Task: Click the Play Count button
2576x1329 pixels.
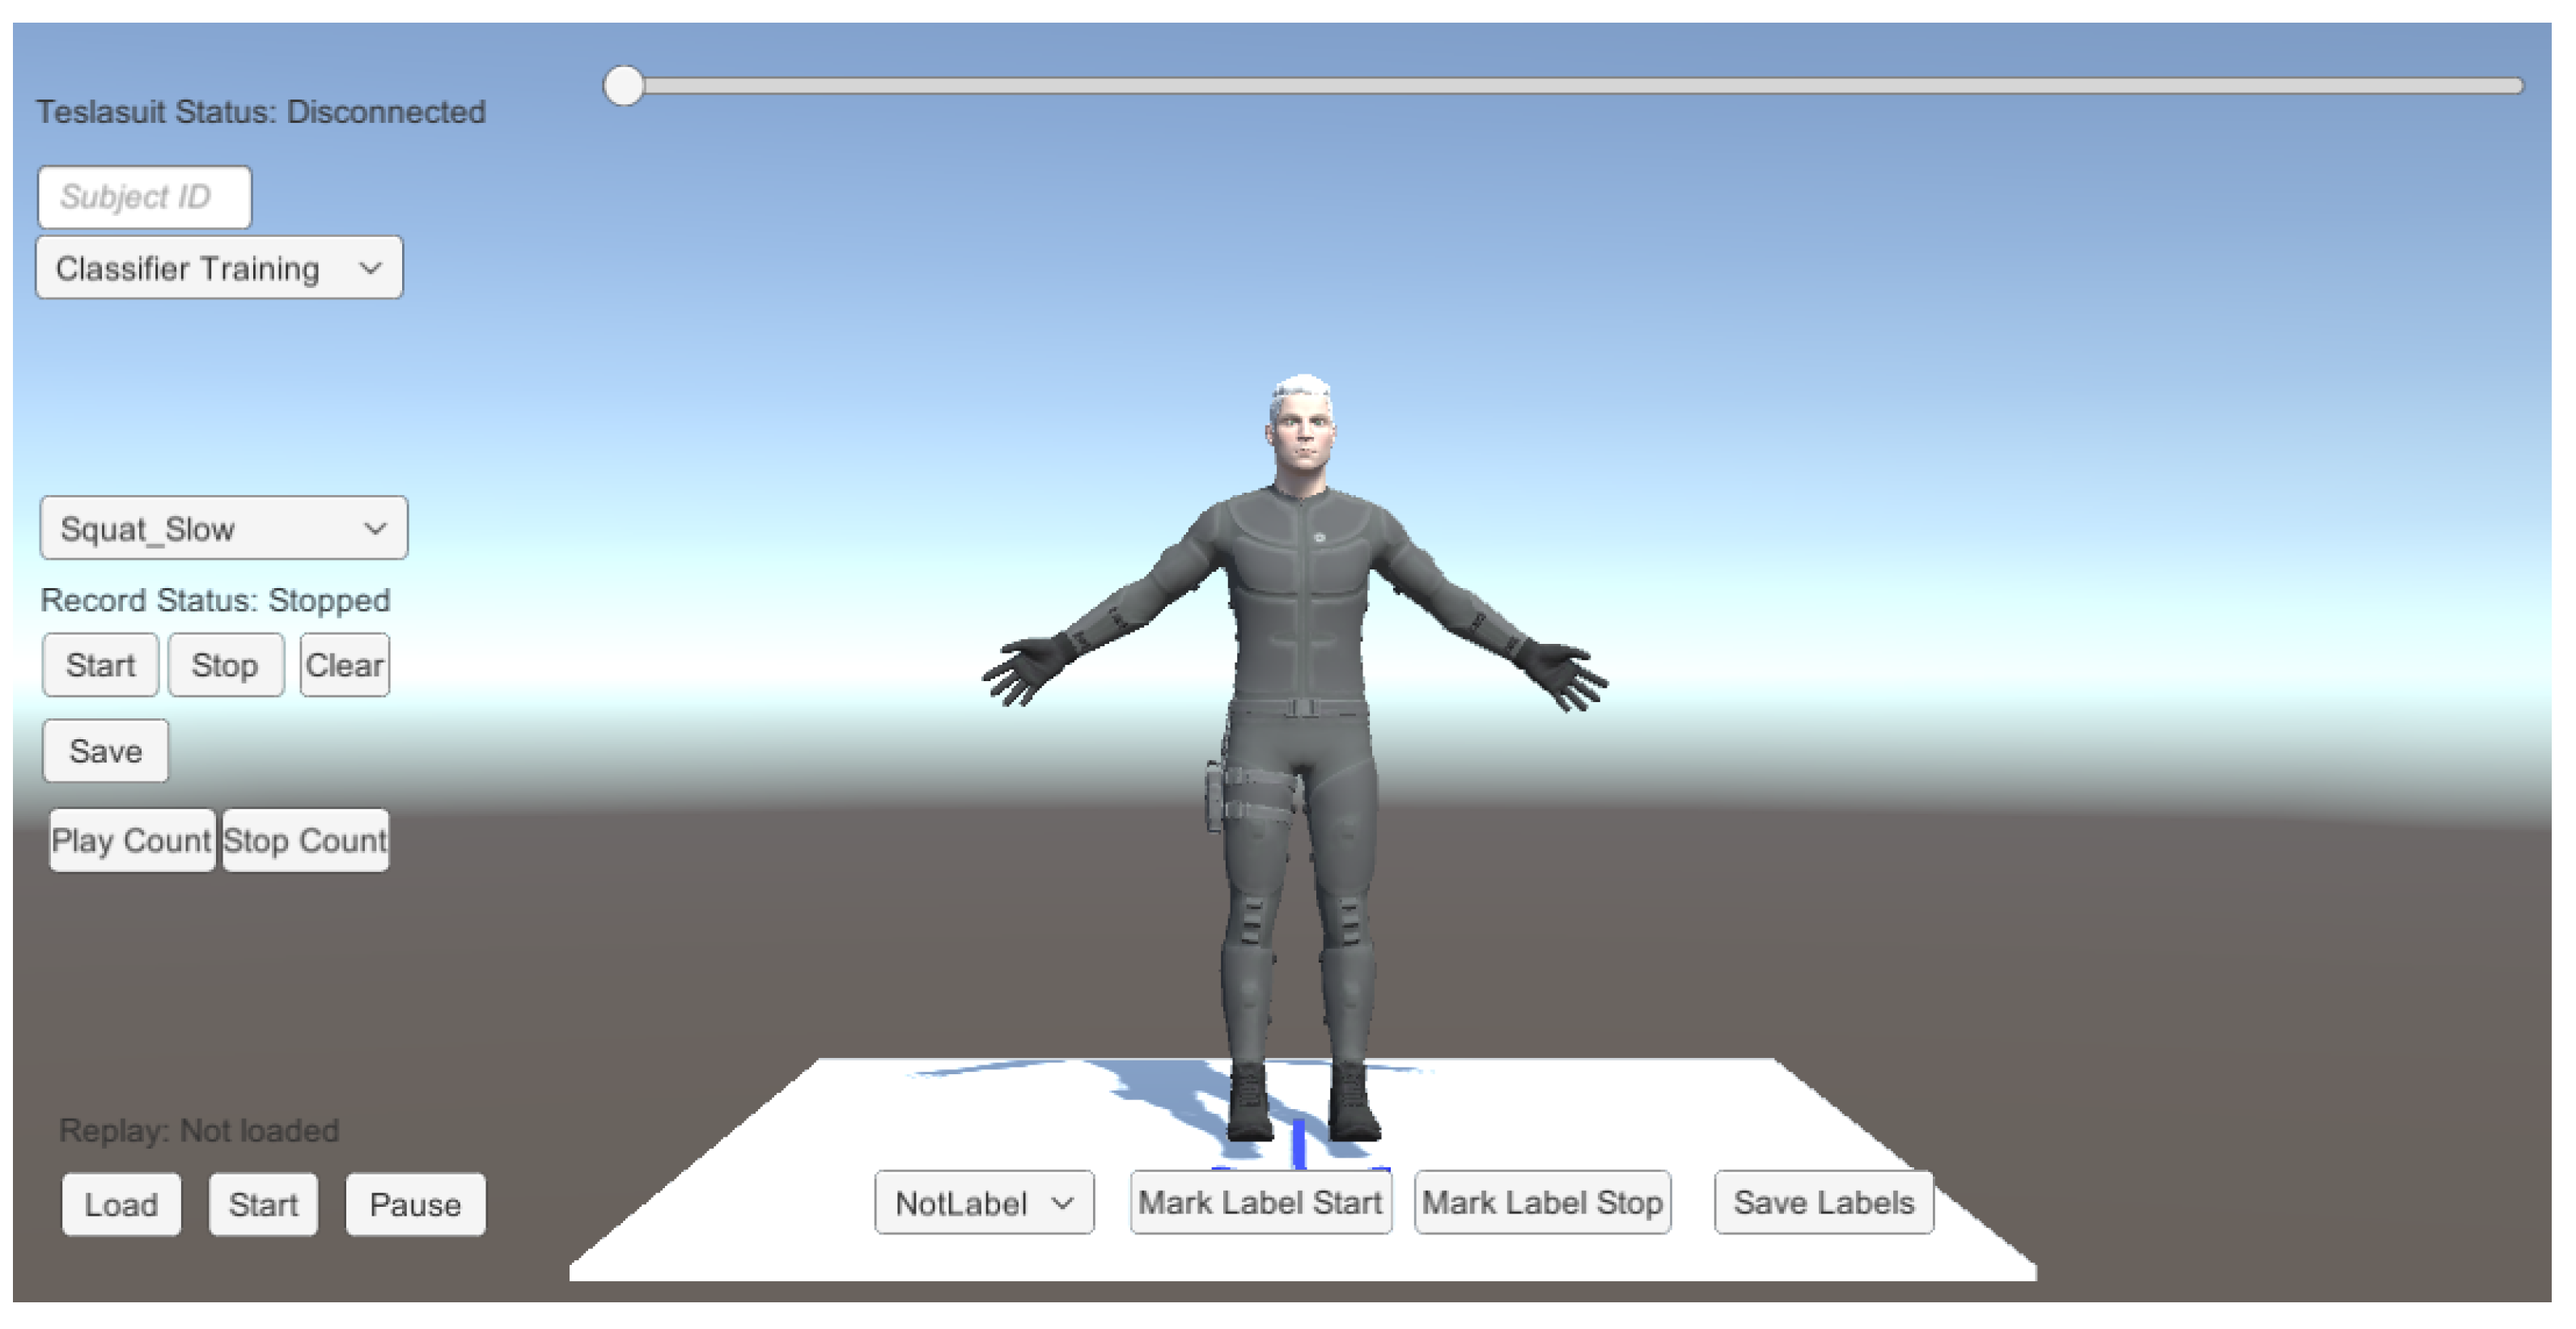Action: (131, 841)
